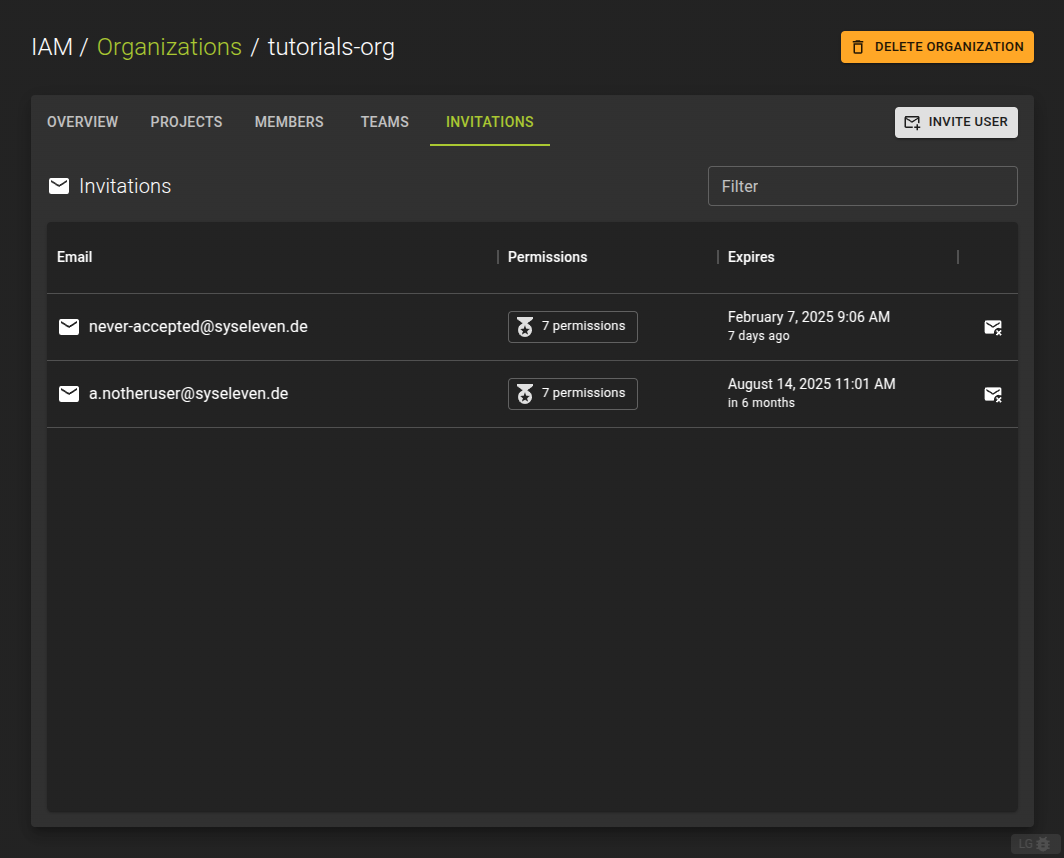Open 7 permissions badge for never-accepted row
Viewport: 1064px width, 858px height.
[x=572, y=327]
